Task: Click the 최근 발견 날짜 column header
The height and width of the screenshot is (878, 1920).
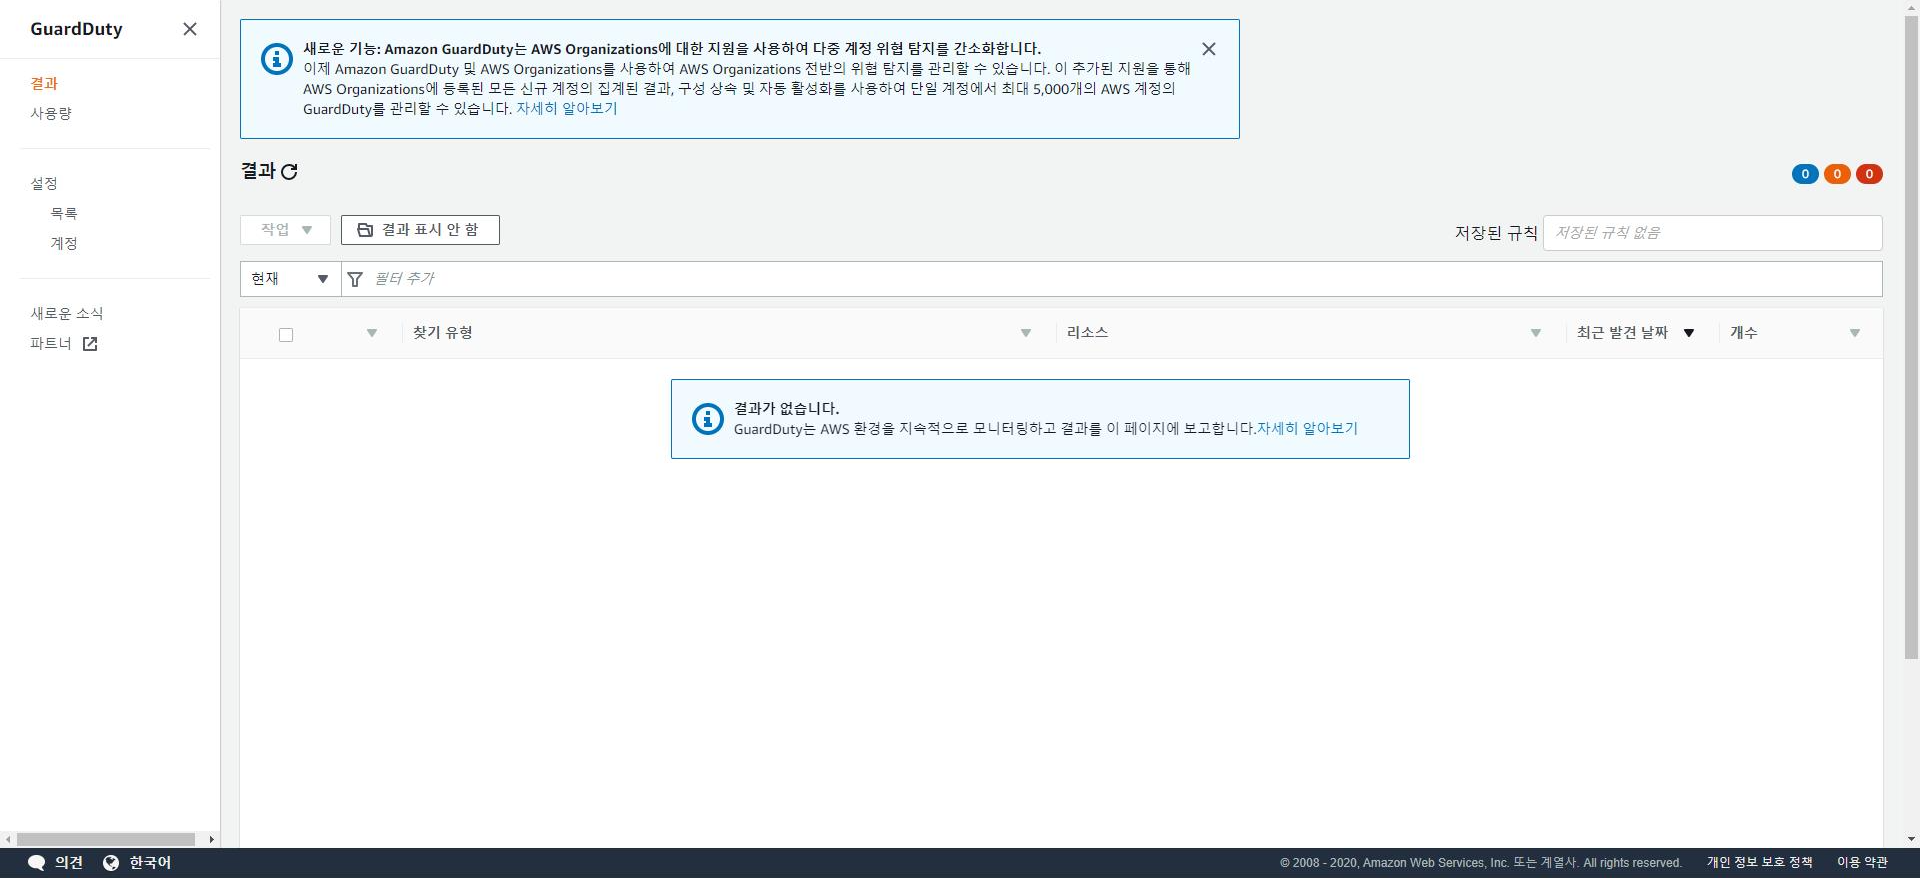Action: (x=1622, y=333)
